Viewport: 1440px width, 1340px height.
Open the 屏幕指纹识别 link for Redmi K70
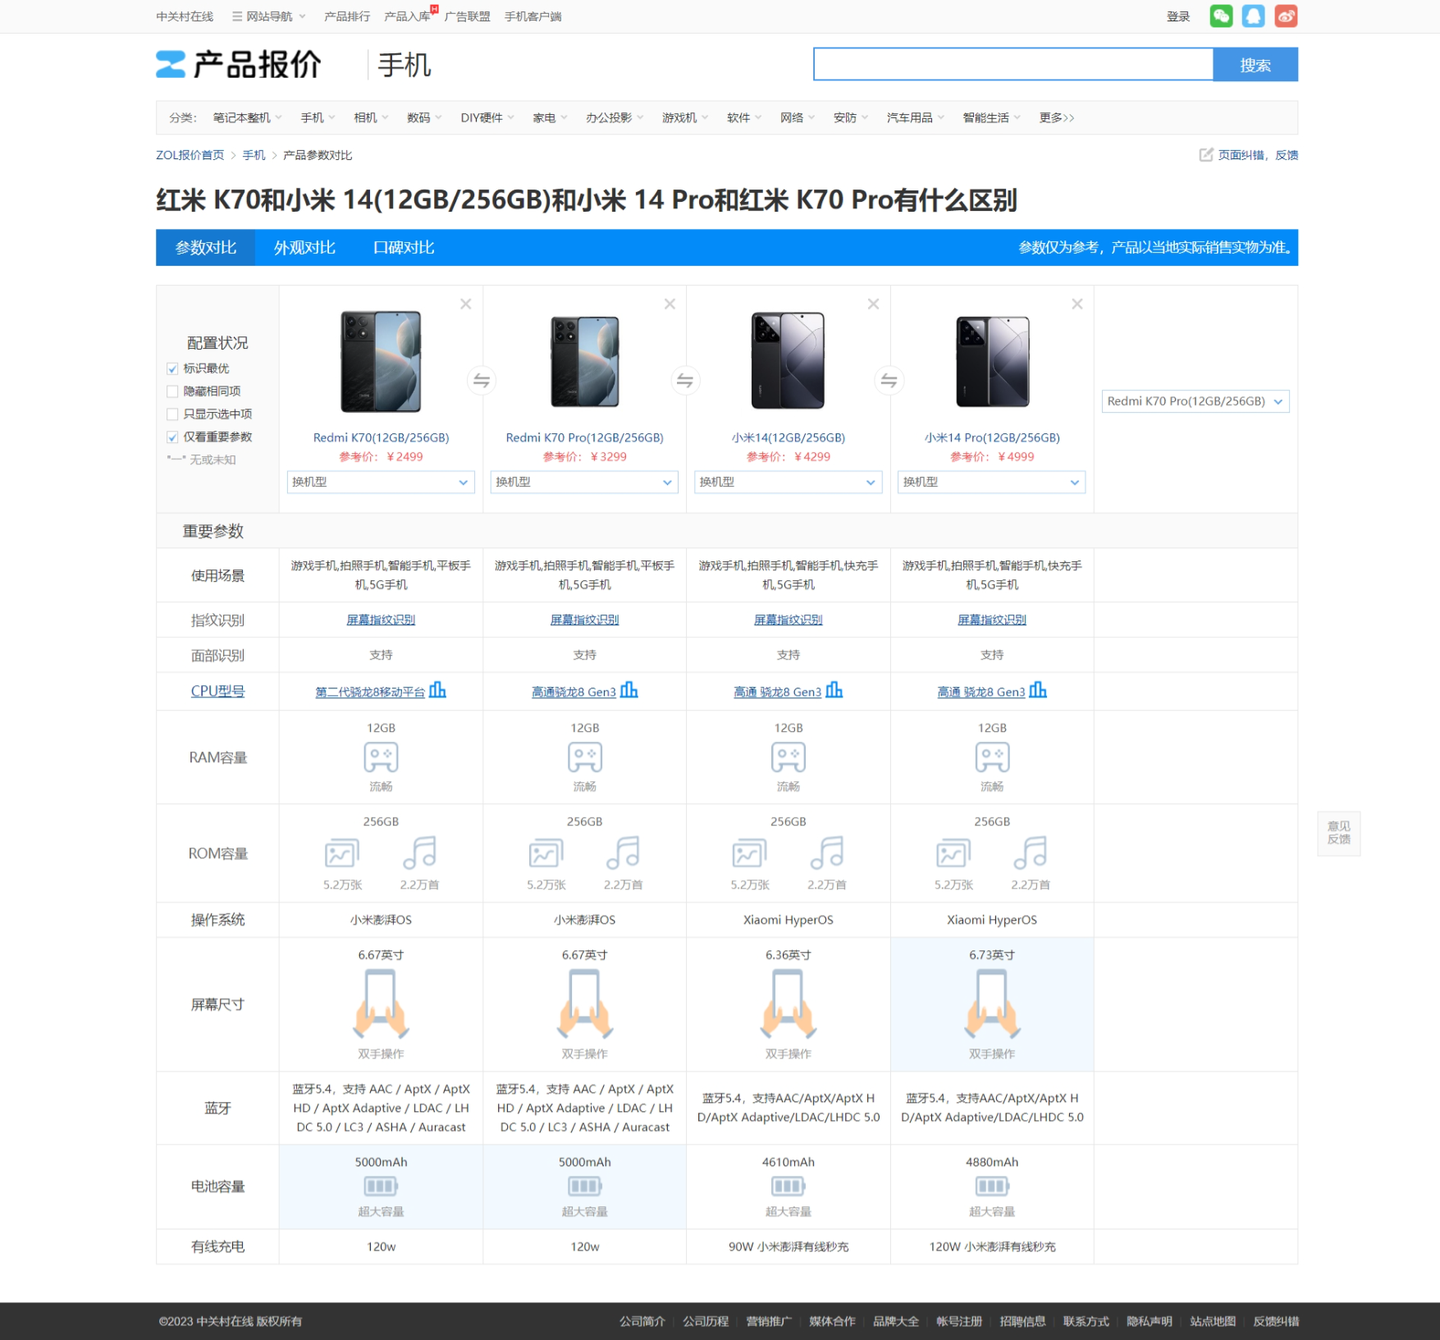tap(380, 619)
